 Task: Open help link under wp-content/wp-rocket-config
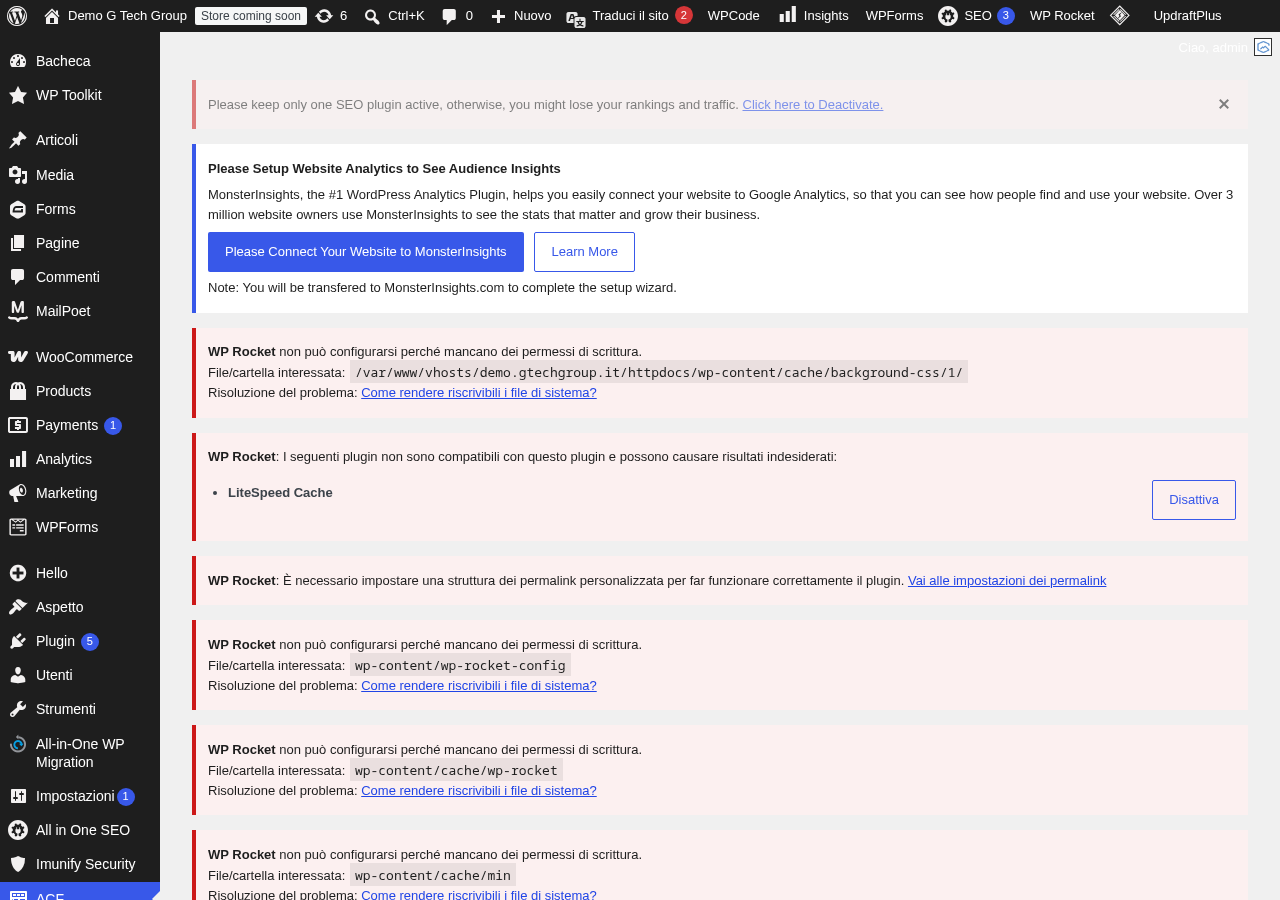click(479, 685)
